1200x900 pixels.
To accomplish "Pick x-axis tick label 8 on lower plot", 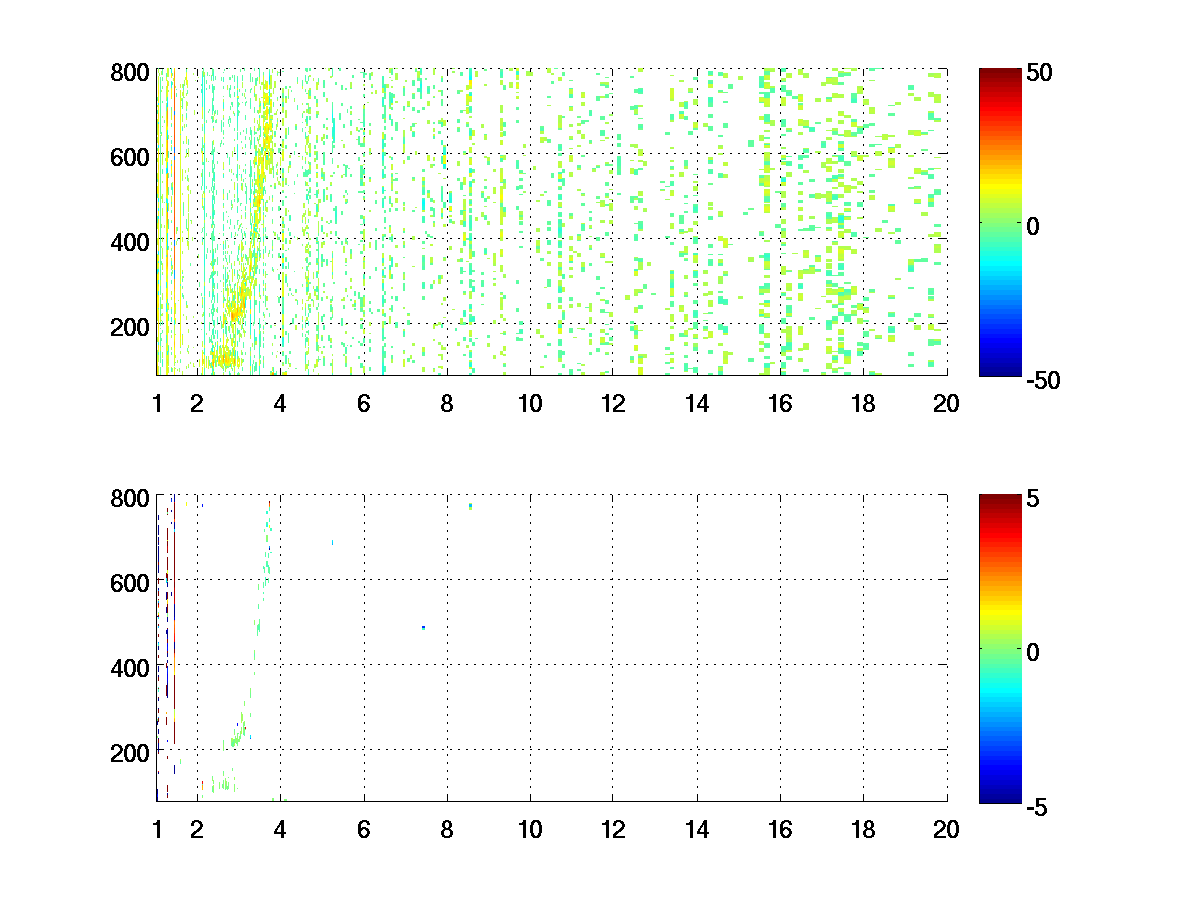I will pyautogui.click(x=447, y=829).
